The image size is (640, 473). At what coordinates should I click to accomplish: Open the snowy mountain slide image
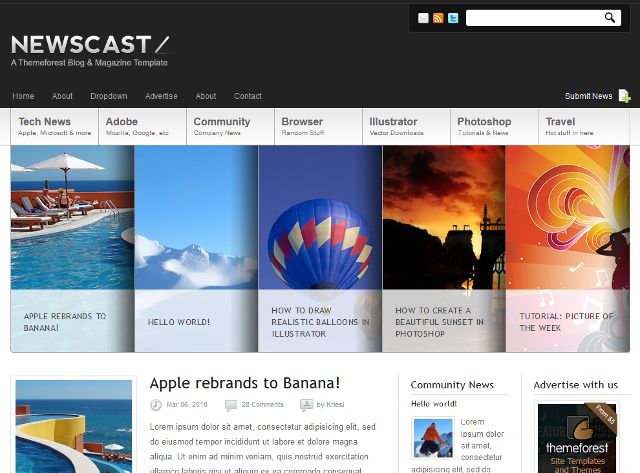[x=196, y=218]
